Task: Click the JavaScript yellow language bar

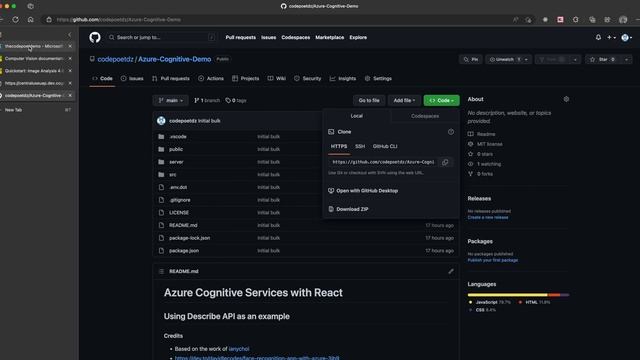Action: click(x=507, y=295)
